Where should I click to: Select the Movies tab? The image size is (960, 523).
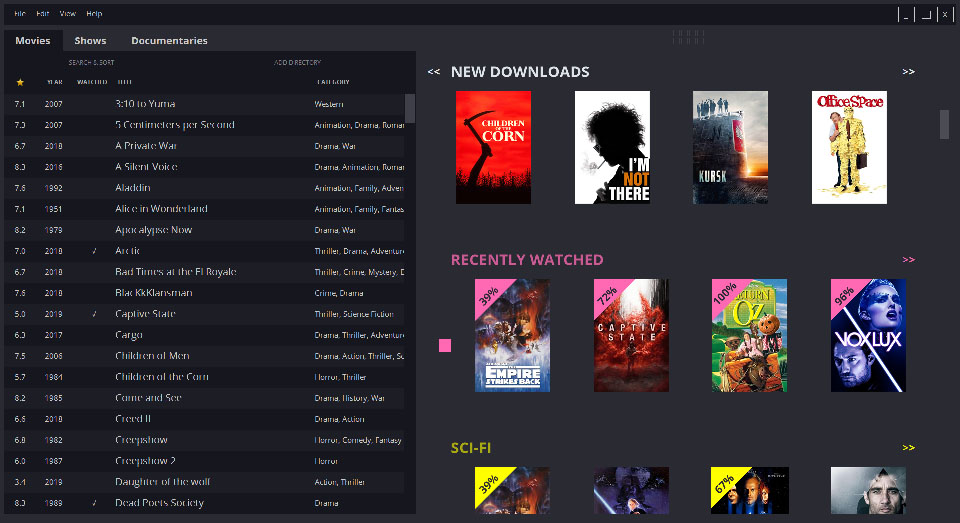[x=33, y=40]
